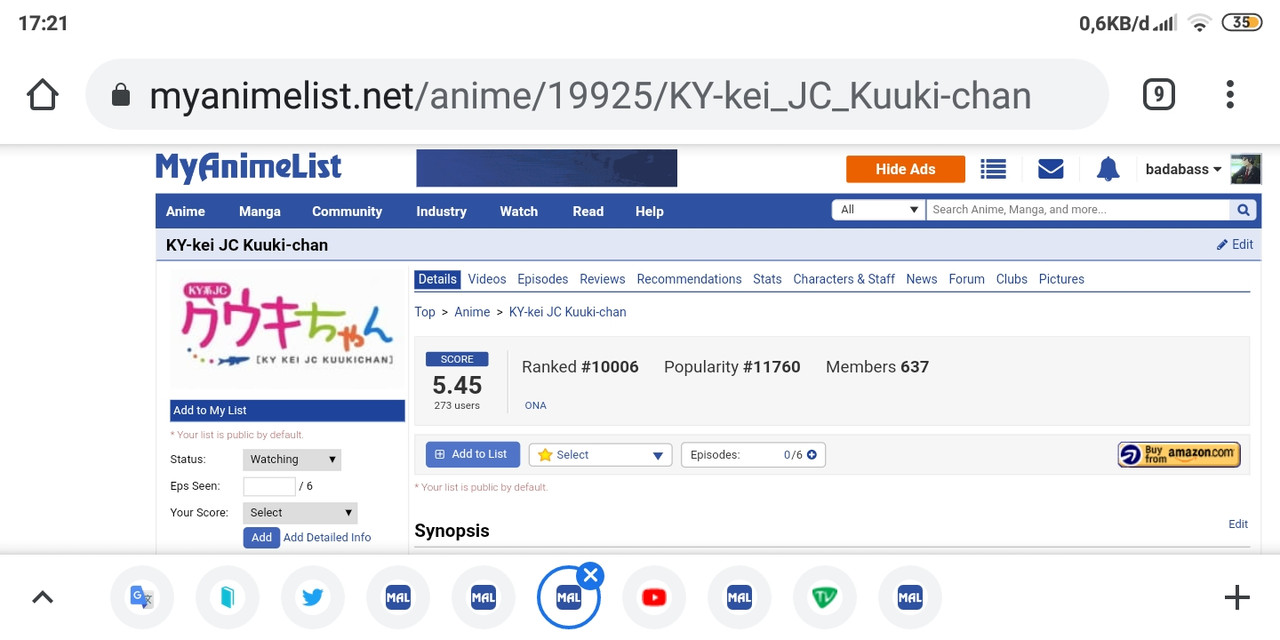Switch to the green TV tab icon
This screenshot has height=640, width=1280.
(x=825, y=597)
